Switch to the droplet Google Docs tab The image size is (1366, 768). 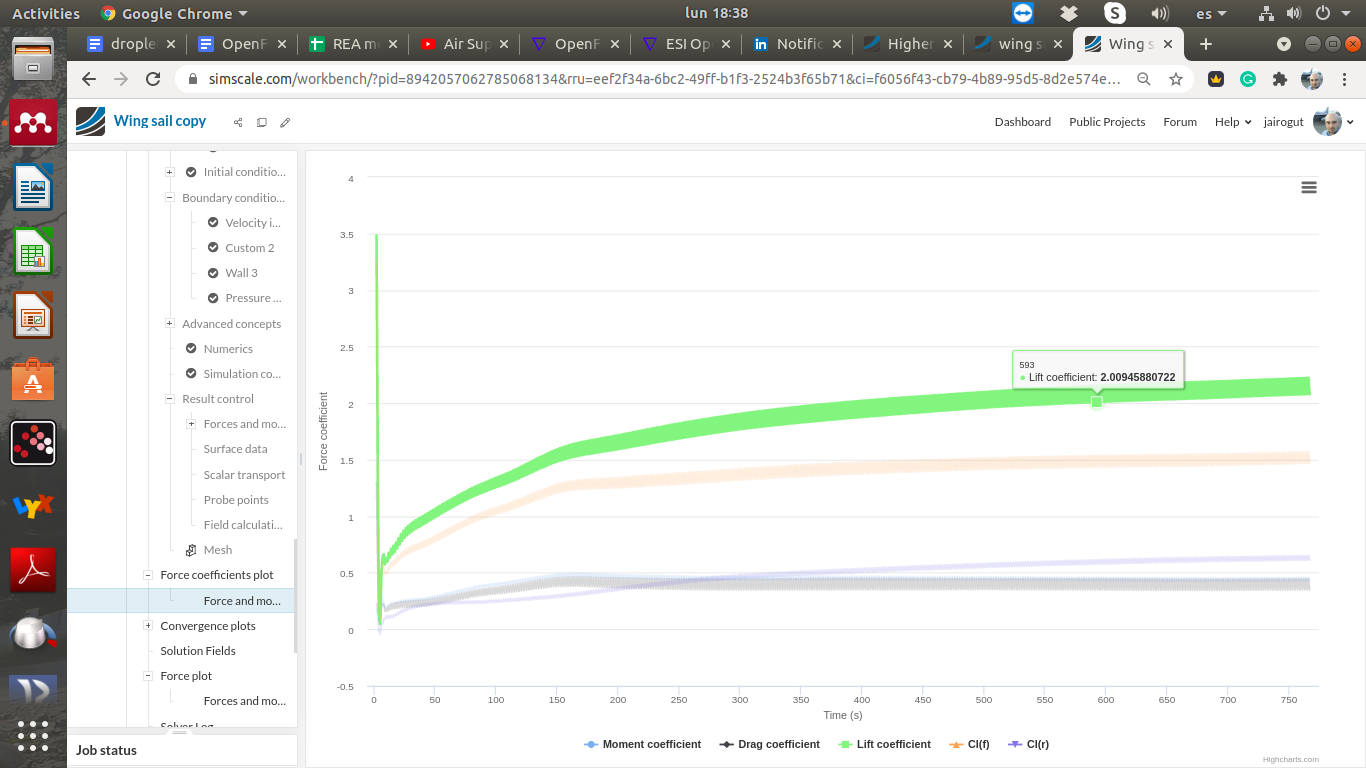pyautogui.click(x=132, y=44)
